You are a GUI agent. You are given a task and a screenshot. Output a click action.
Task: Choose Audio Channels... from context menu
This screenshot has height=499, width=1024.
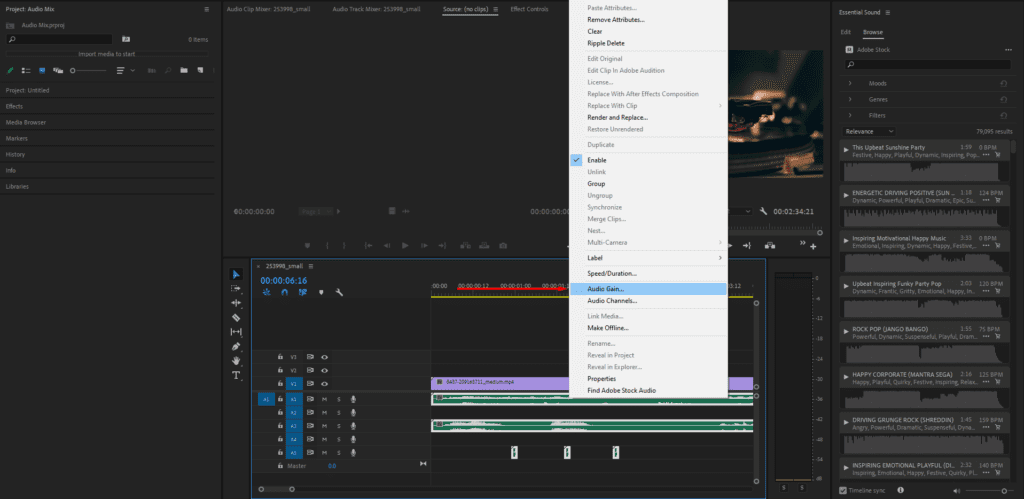coord(648,300)
